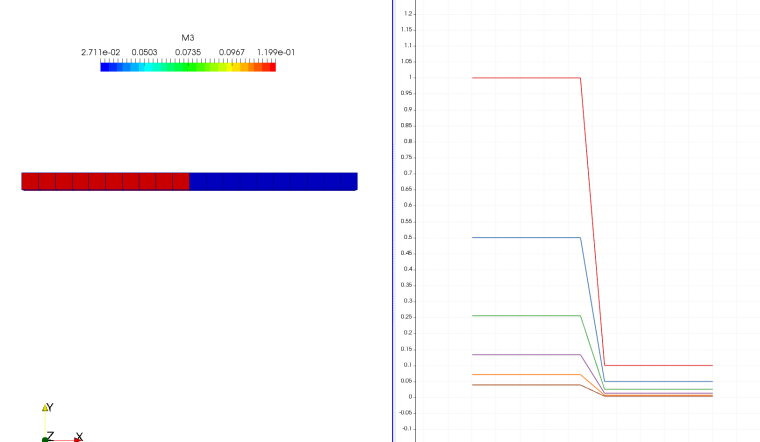Click the Y arrow of the orientation axes
The image size is (760, 442).
[x=45, y=408]
